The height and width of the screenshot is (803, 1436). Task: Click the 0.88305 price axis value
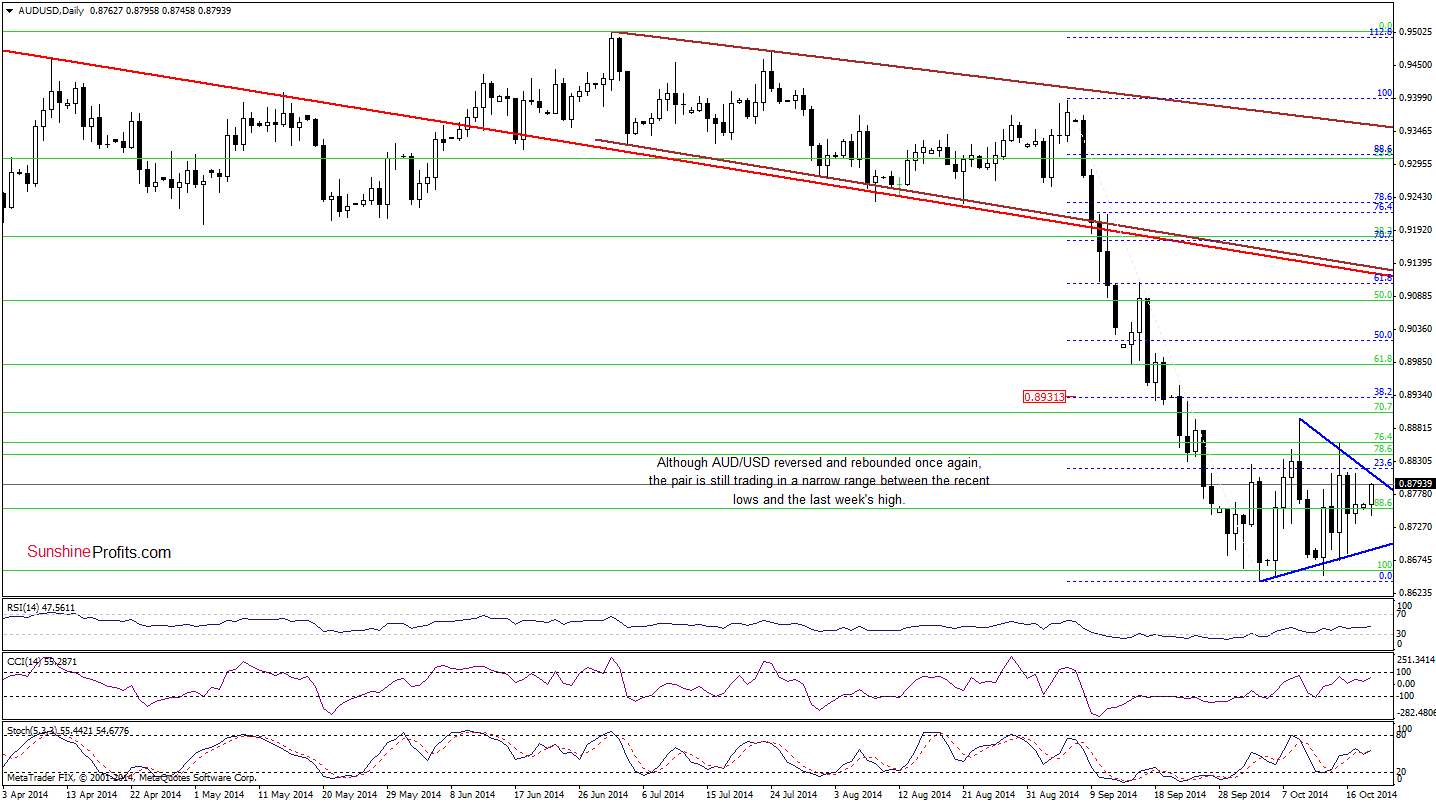tap(1413, 460)
